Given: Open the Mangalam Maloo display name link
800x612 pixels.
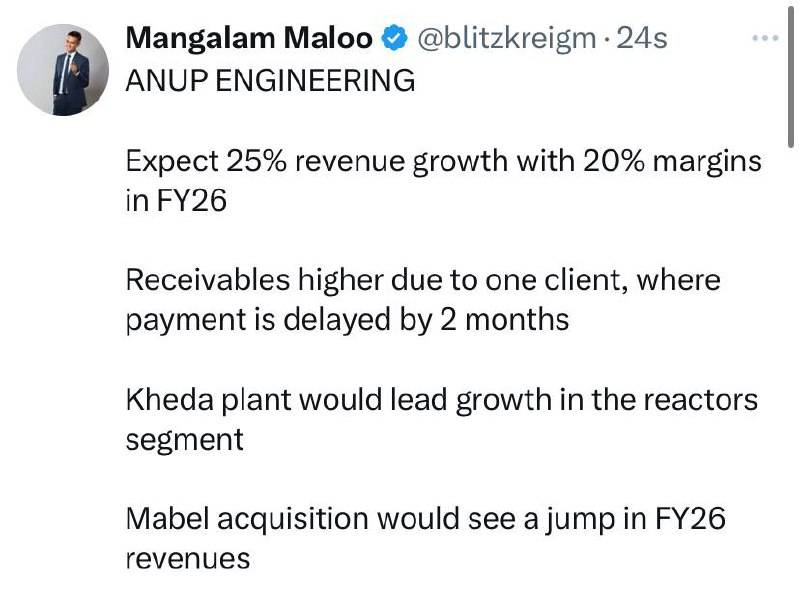Looking at the screenshot, I should point(248,38).
